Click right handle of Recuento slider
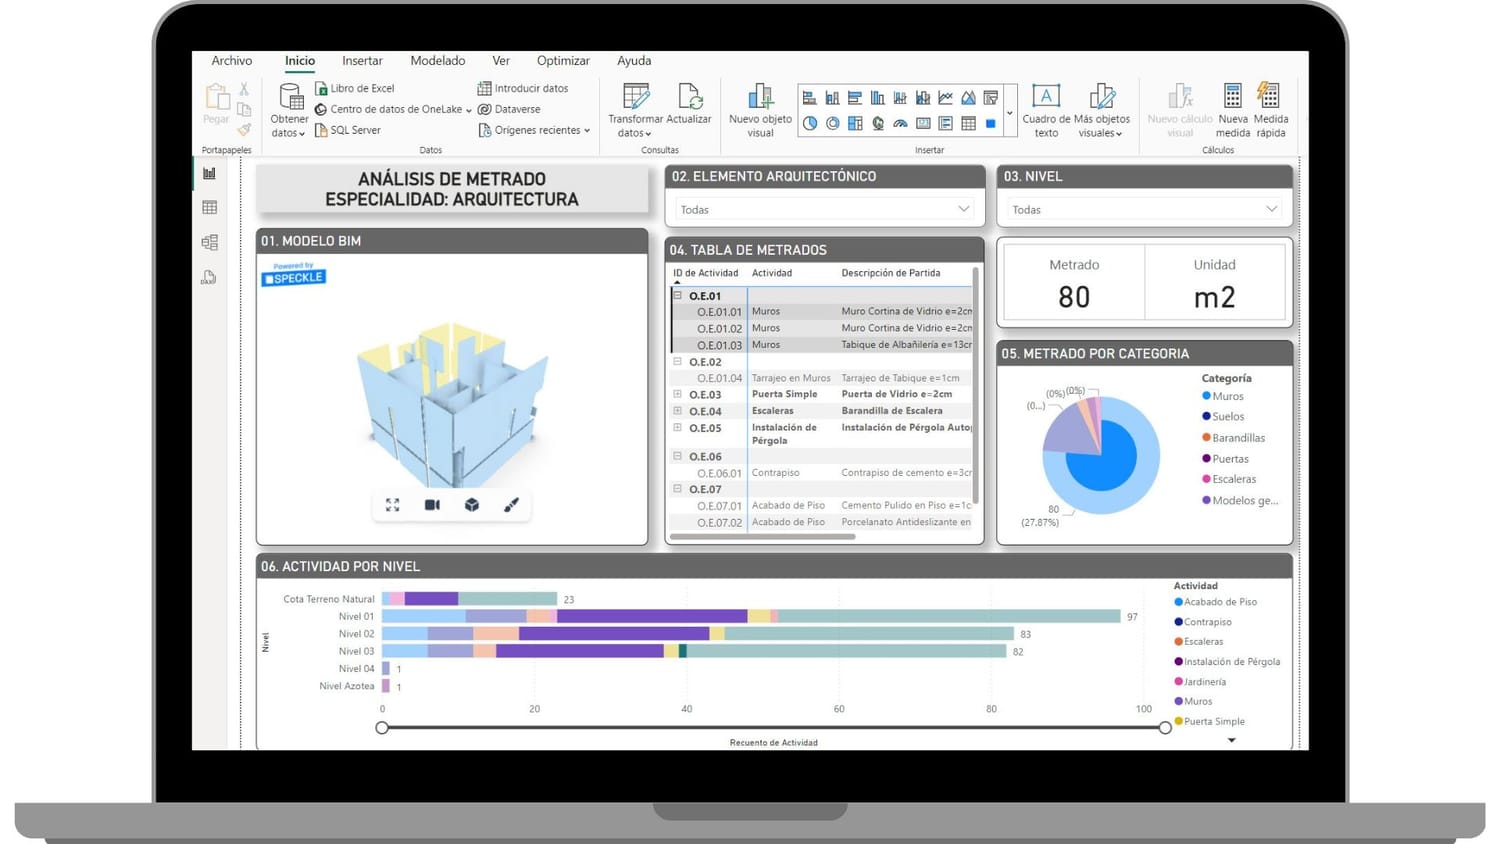The image size is (1500, 844). point(1165,728)
